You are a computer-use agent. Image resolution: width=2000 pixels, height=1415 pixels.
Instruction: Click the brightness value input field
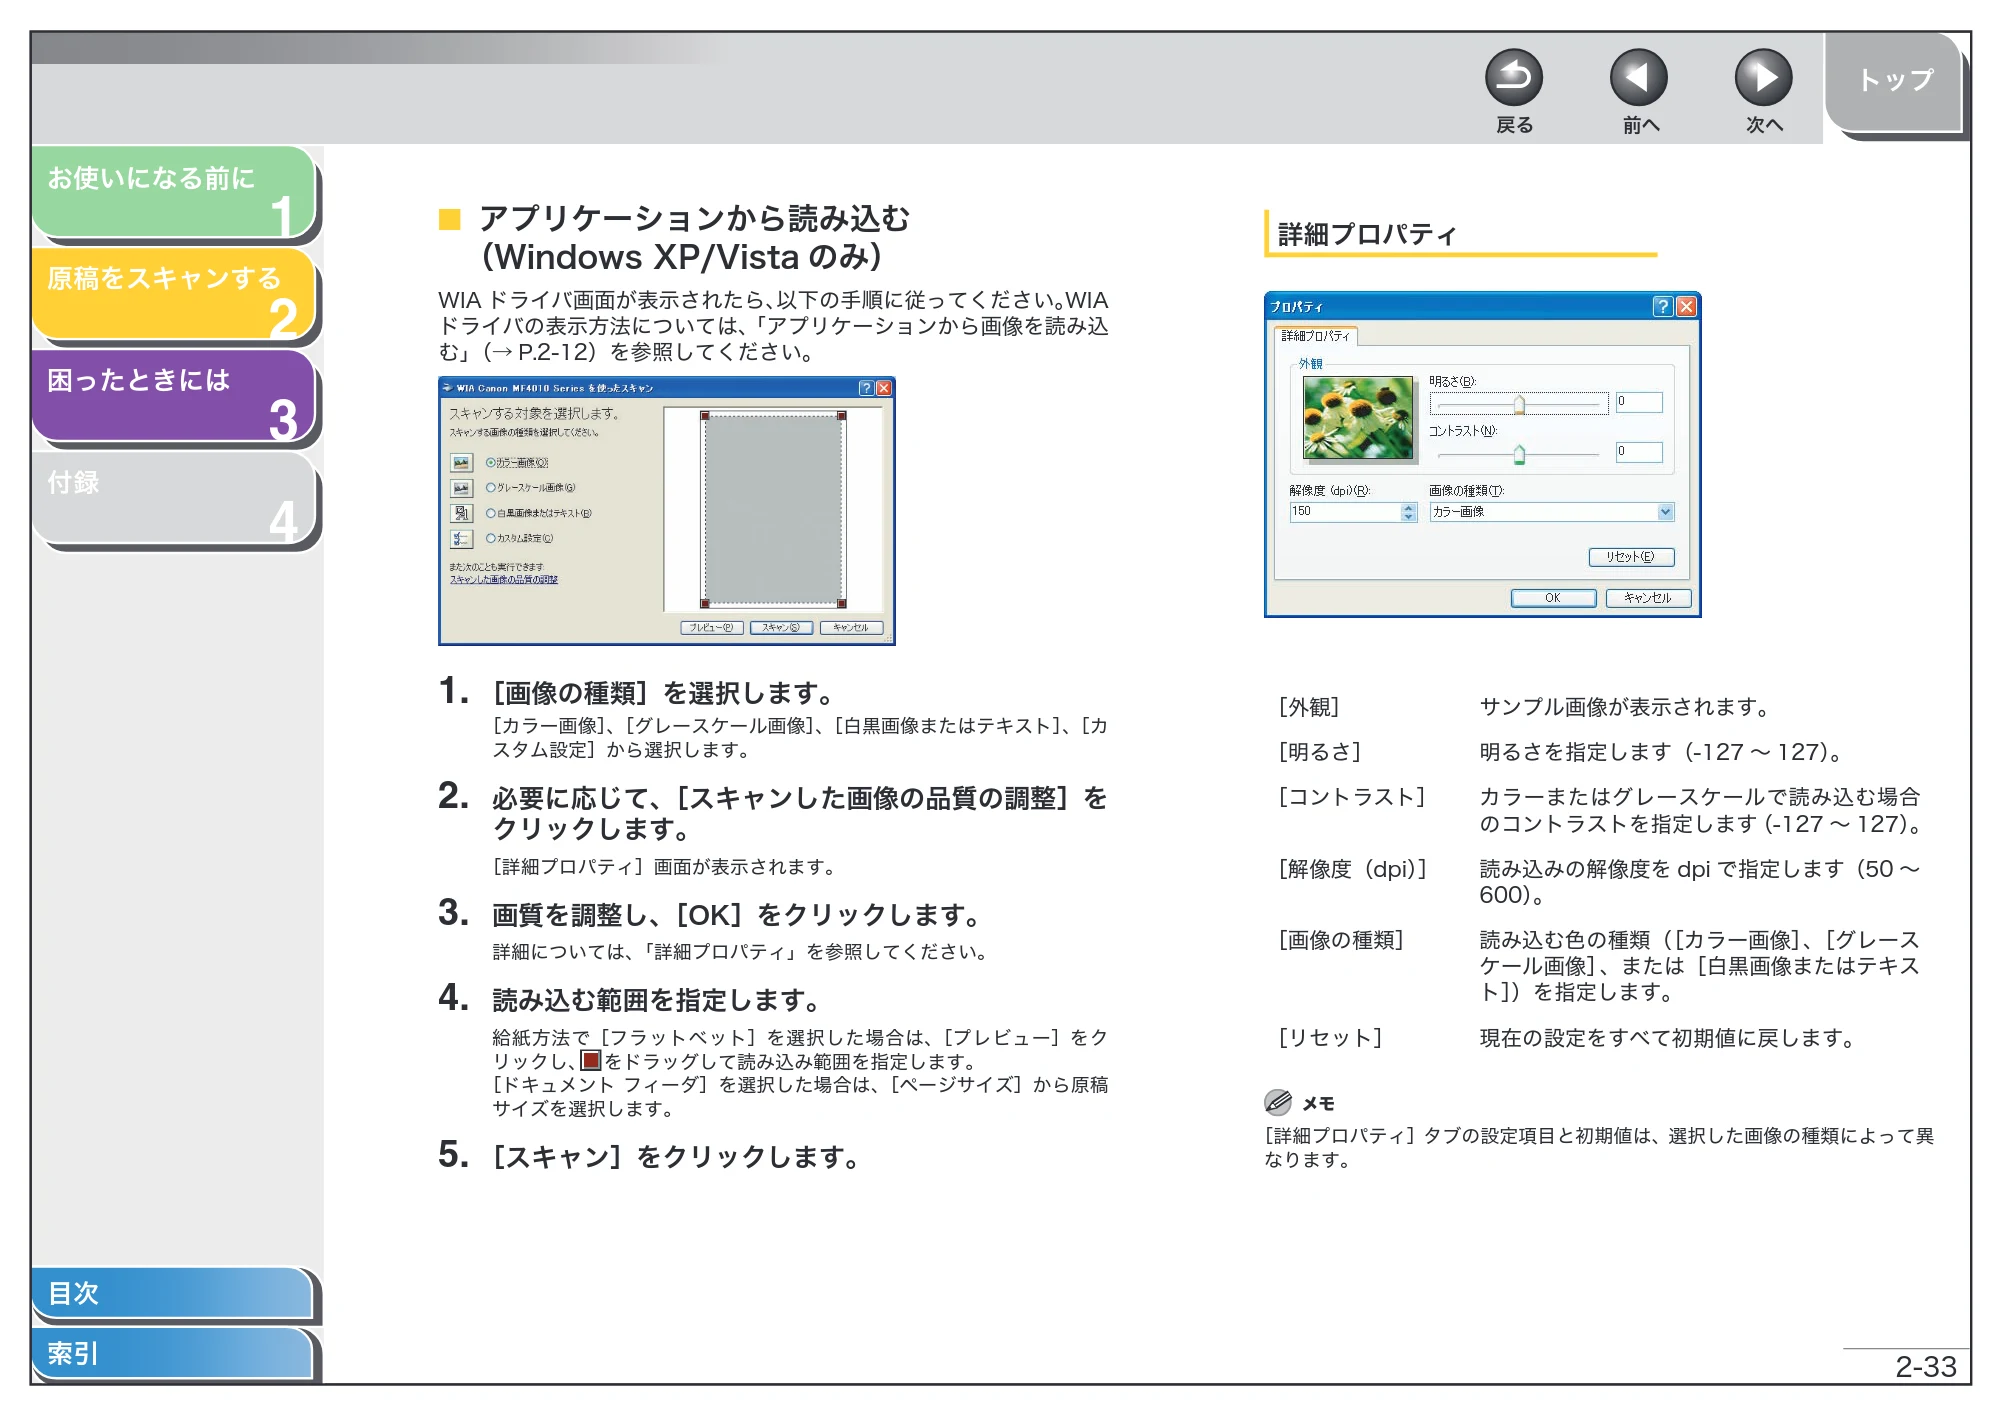pos(1639,402)
